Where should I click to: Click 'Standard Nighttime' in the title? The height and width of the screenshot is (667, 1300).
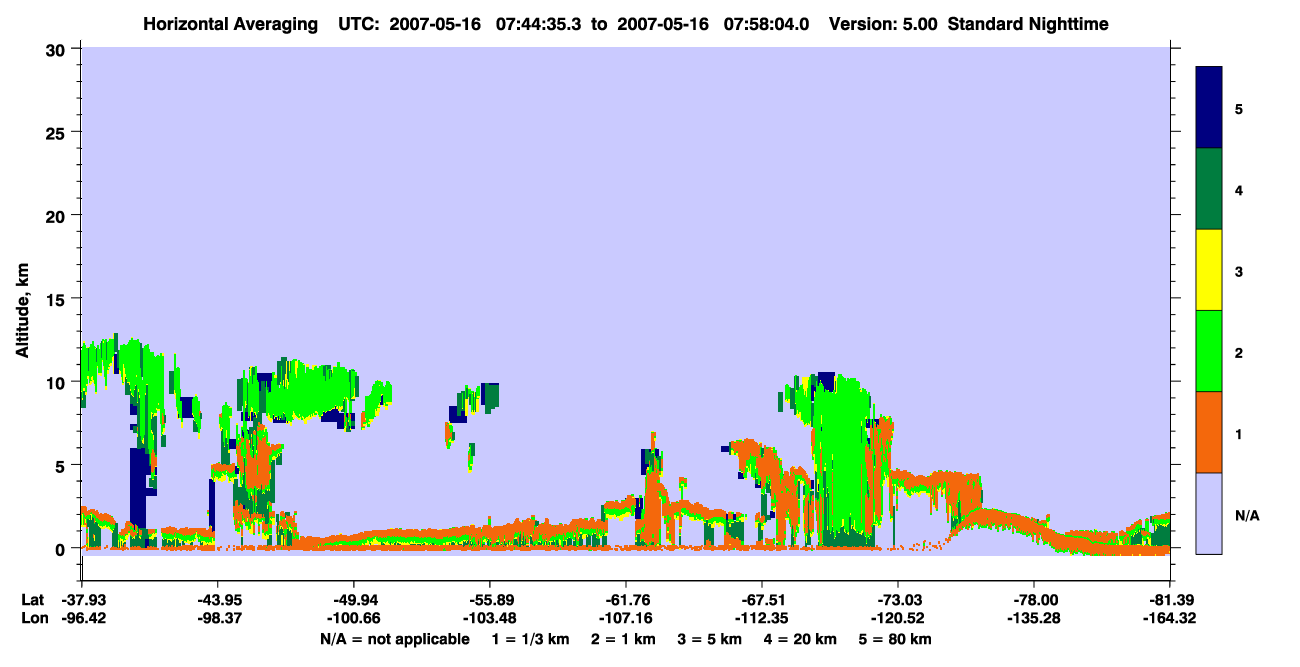(x=1030, y=23)
